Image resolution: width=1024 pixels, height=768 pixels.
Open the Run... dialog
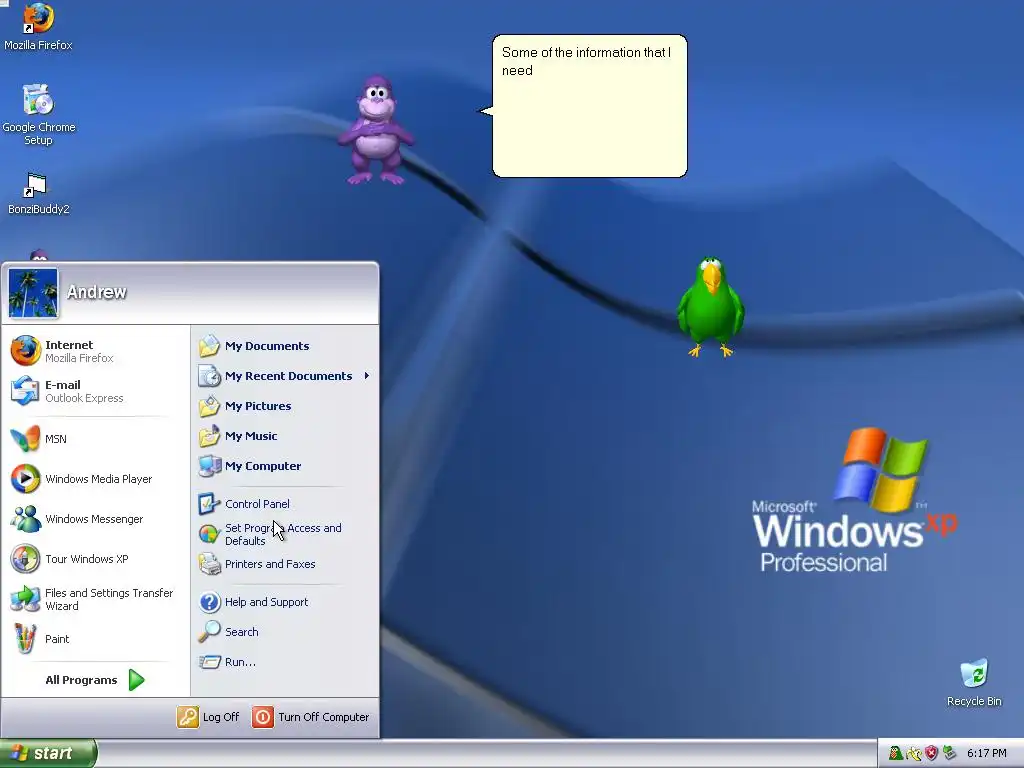pos(285,662)
